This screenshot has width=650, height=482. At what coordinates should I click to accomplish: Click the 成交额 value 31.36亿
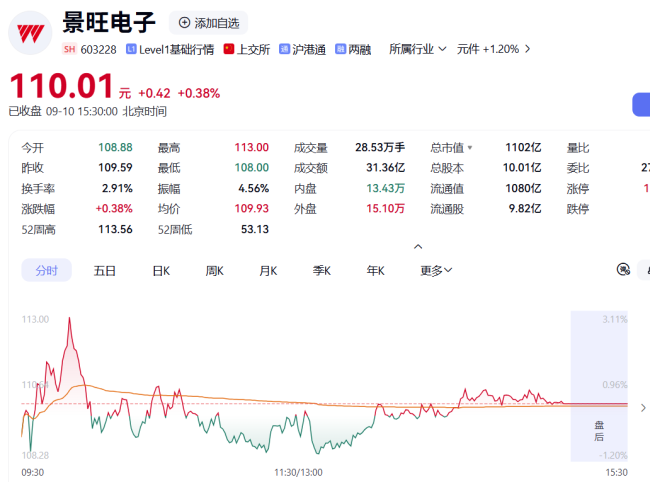tap(386, 168)
